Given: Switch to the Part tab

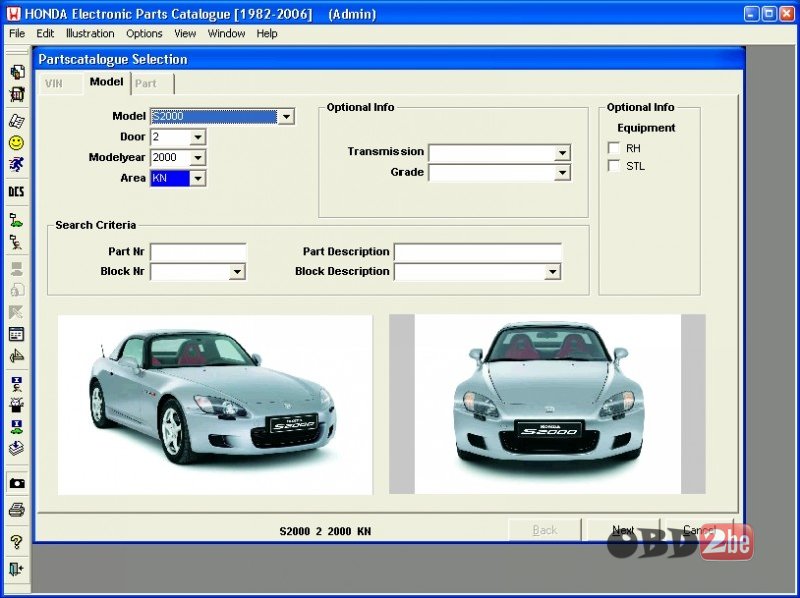Looking at the screenshot, I should (x=152, y=84).
